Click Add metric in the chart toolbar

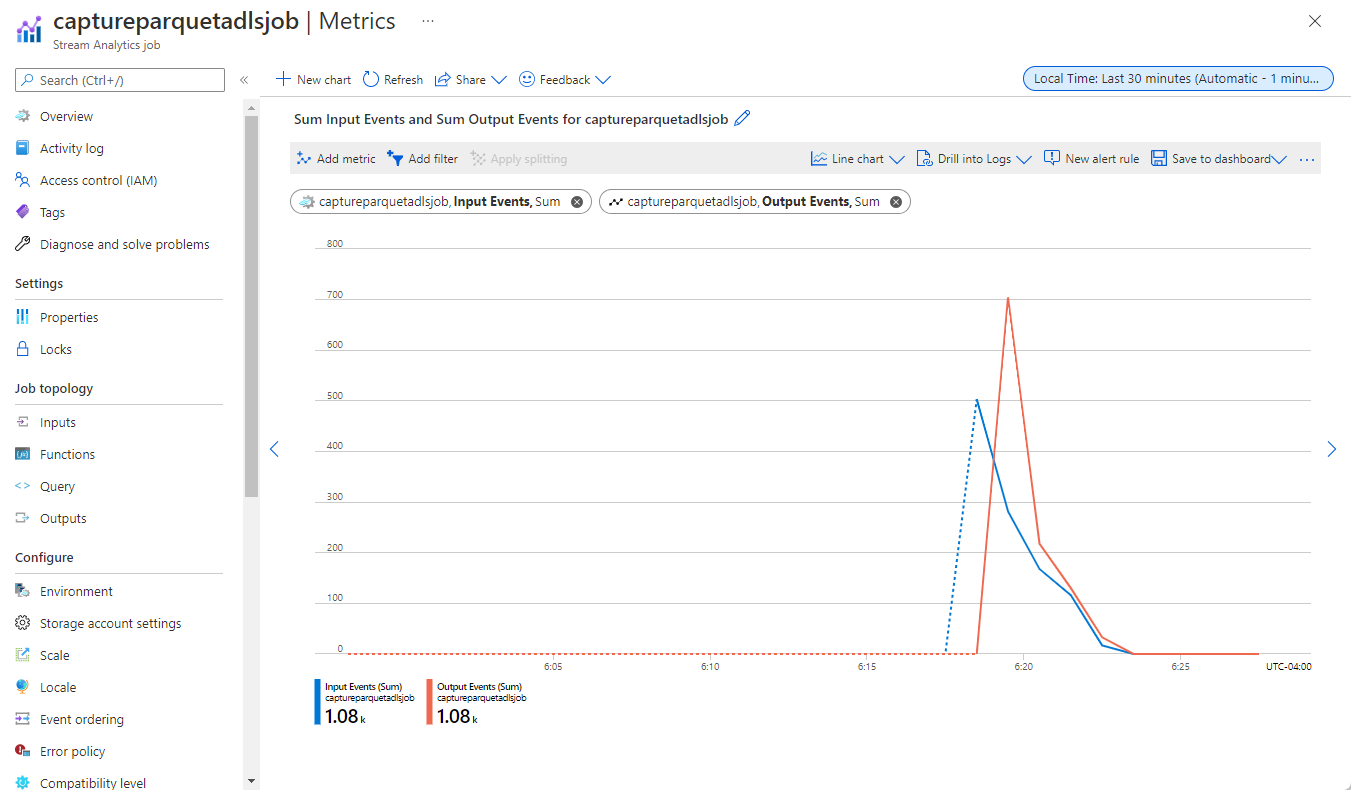pyautogui.click(x=336, y=158)
